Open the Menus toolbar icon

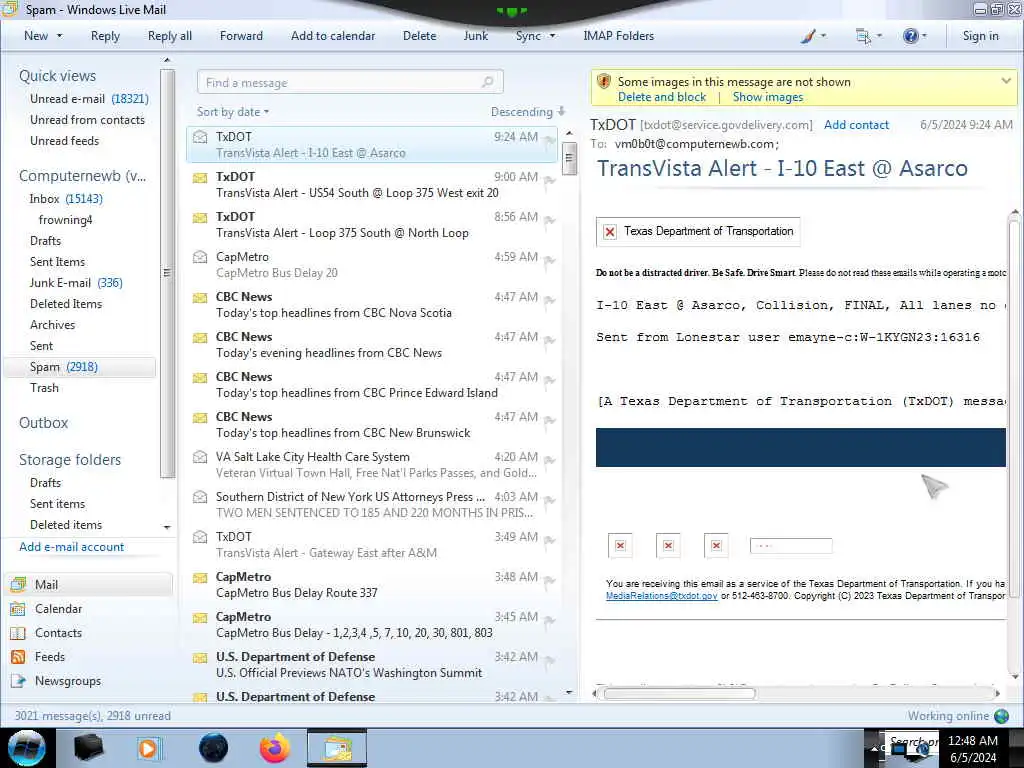[x=863, y=36]
